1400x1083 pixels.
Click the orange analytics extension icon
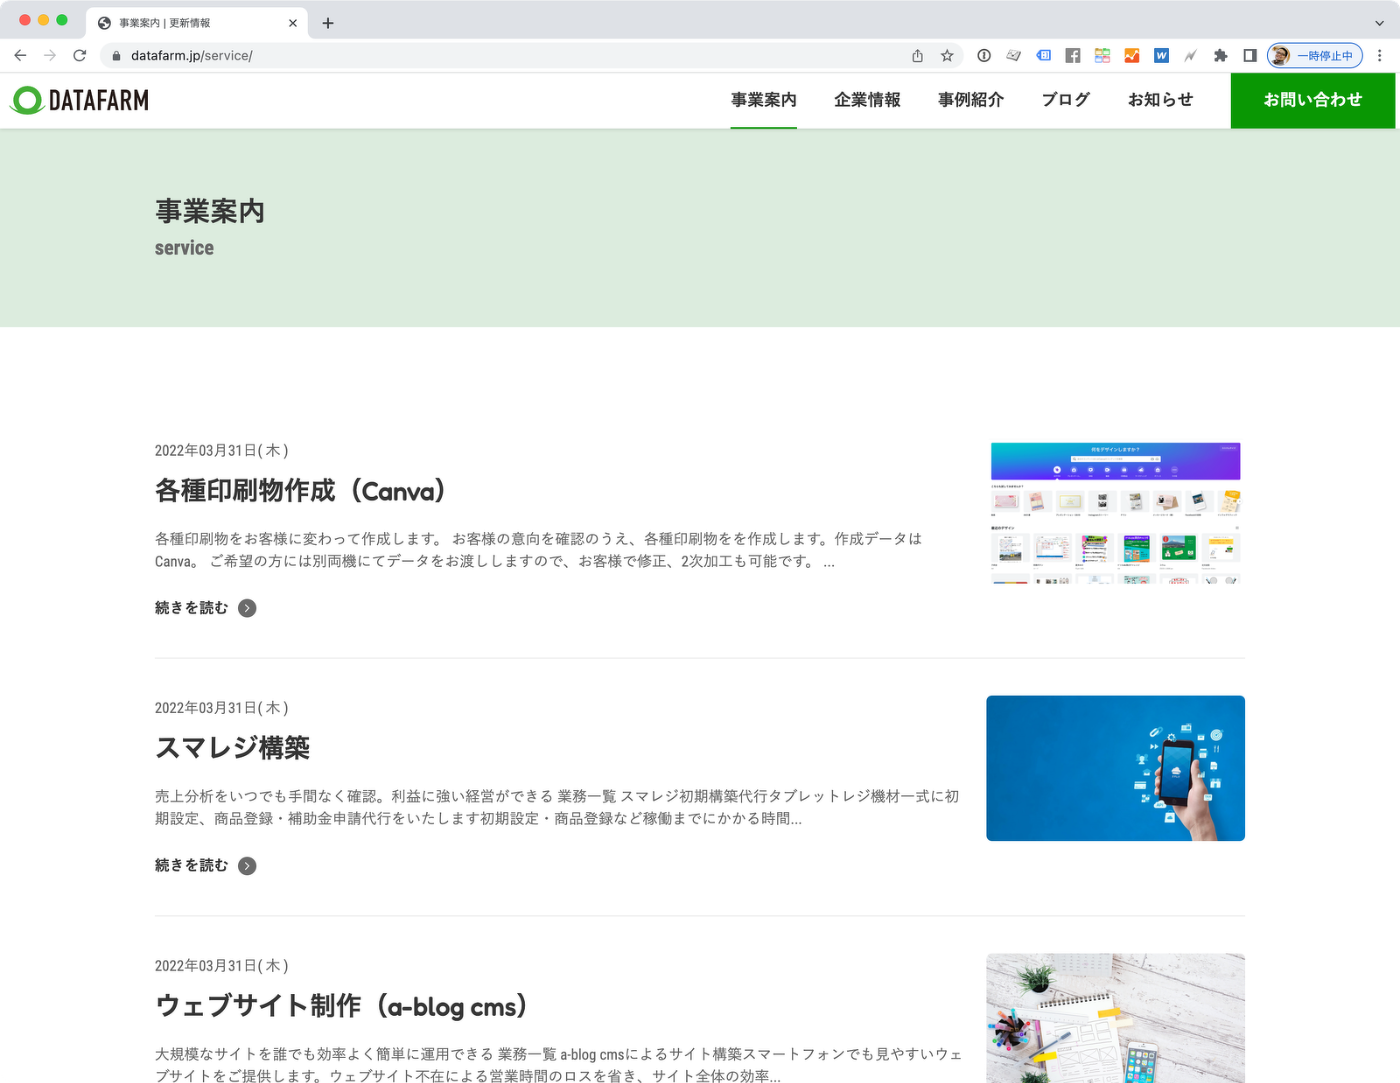(1131, 56)
